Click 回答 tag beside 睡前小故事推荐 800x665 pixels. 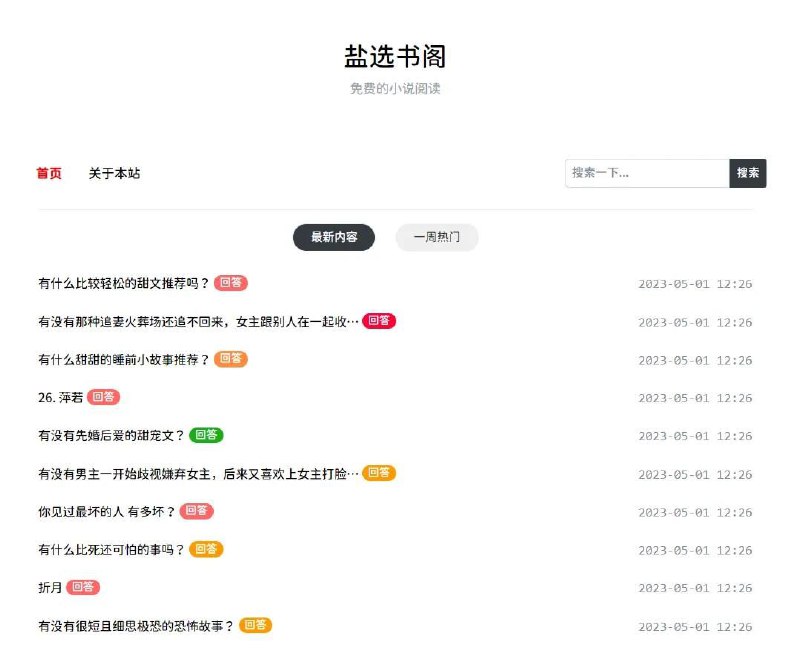point(231,359)
